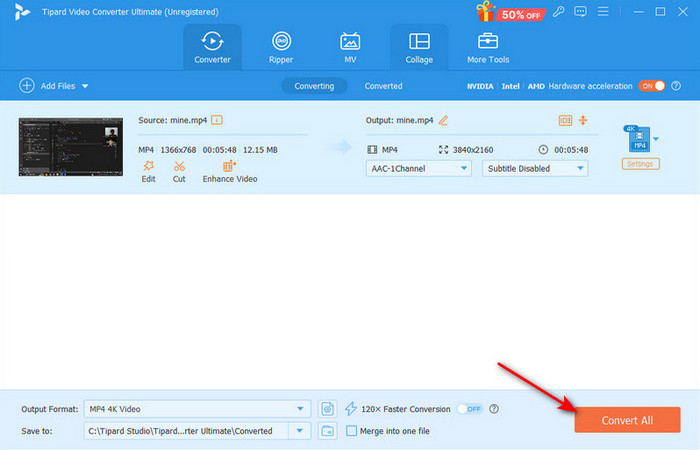Switch to the Collage tab
Viewport: 700px width, 450px height.
(419, 47)
